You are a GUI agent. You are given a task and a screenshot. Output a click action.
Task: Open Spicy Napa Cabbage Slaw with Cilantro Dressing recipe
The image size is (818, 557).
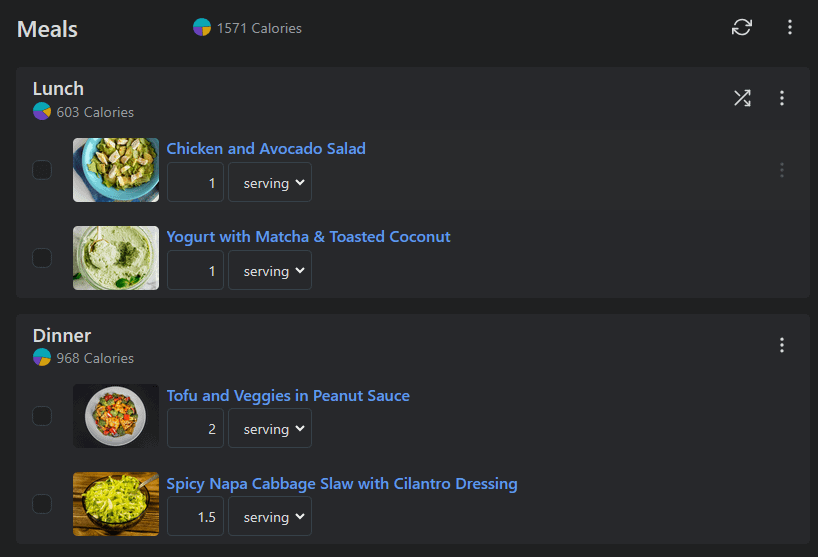click(342, 484)
